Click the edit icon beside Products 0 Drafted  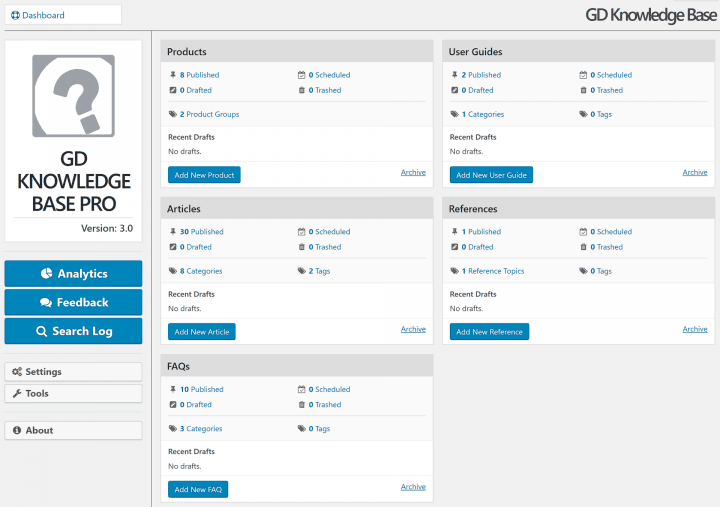173,90
